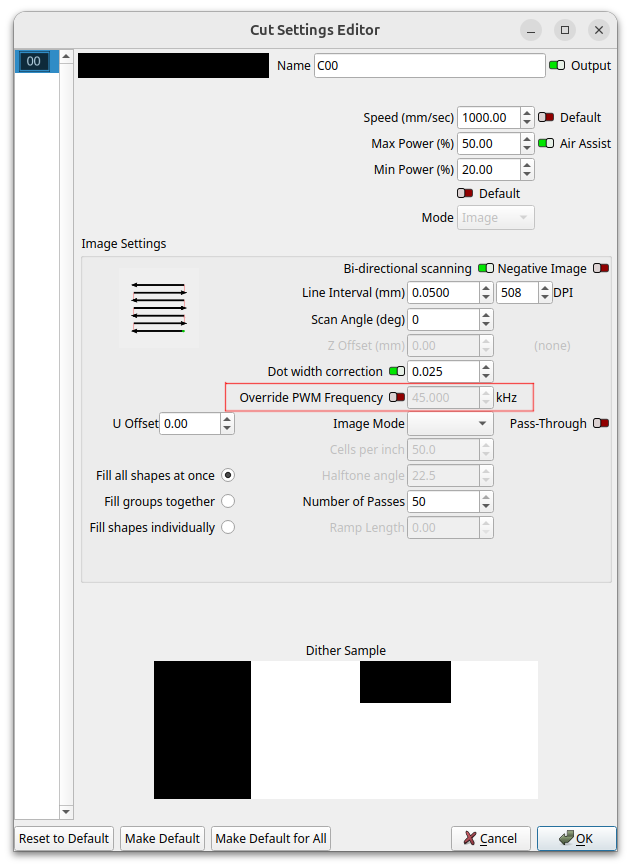Image resolution: width=631 pixels, height=868 pixels.
Task: Toggle the Output switch
Action: tap(557, 65)
